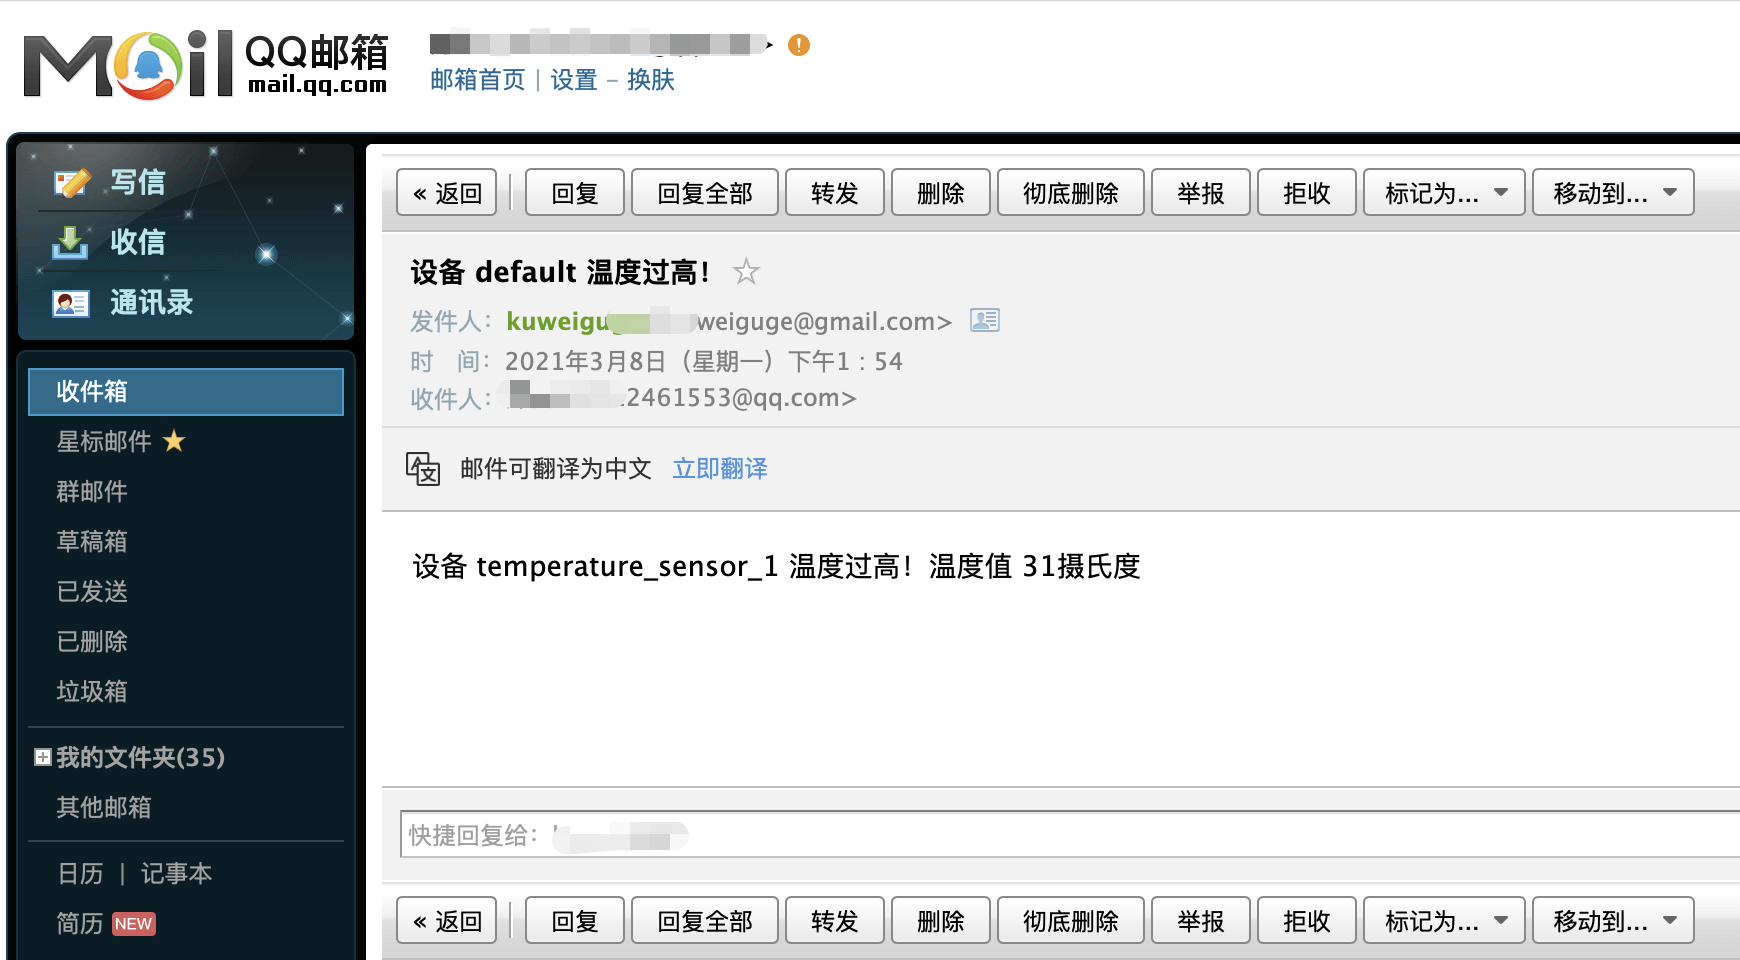Screen dimensions: 1740x960
Task: Open the bottom 标记为 dropdown
Action: pyautogui.click(x=1444, y=921)
